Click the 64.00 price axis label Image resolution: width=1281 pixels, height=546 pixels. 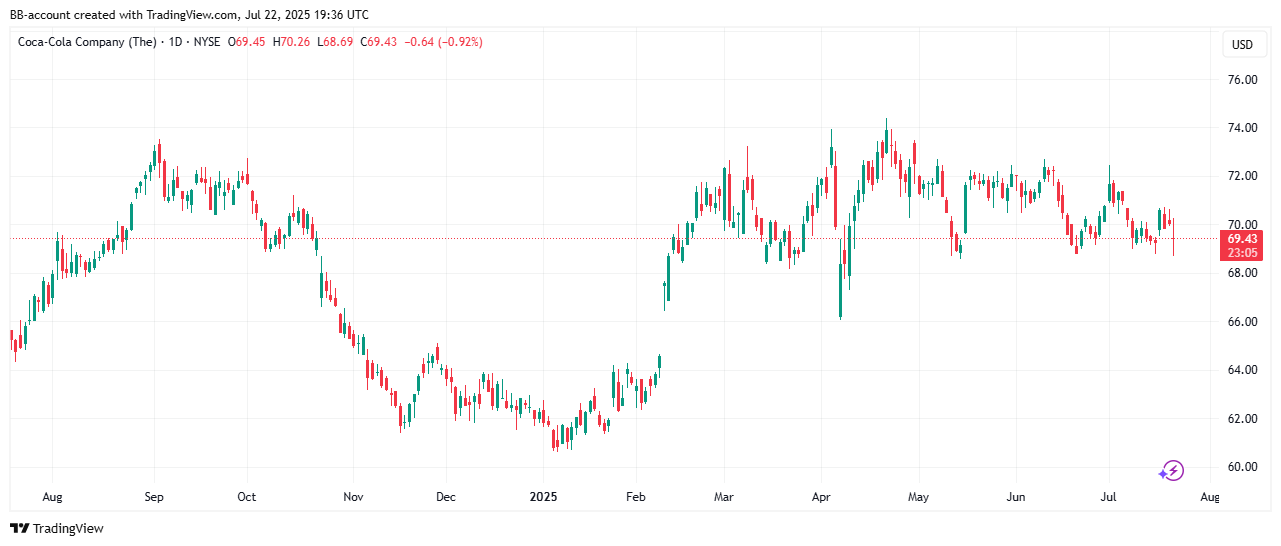click(x=1242, y=370)
